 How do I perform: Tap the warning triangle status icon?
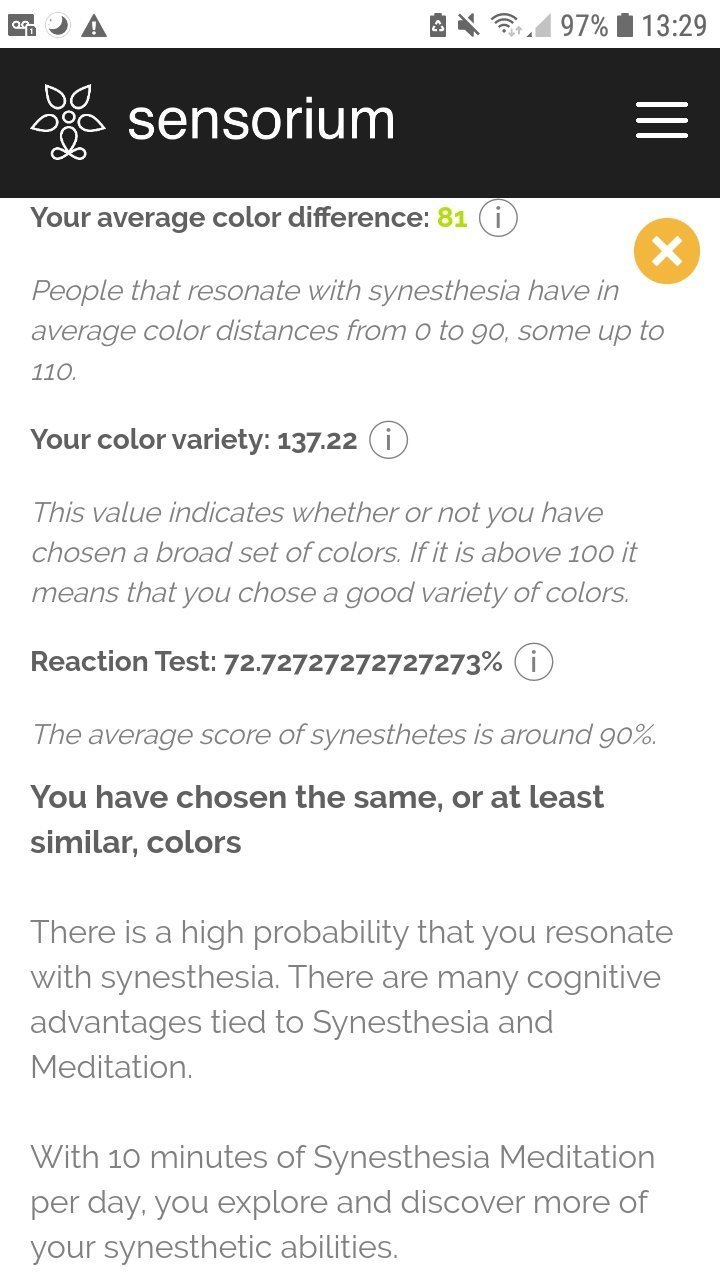94,25
